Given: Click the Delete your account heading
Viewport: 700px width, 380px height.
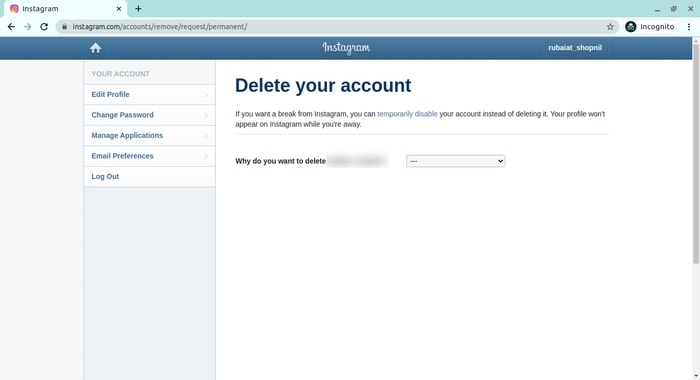Looking at the screenshot, I should click(x=323, y=85).
